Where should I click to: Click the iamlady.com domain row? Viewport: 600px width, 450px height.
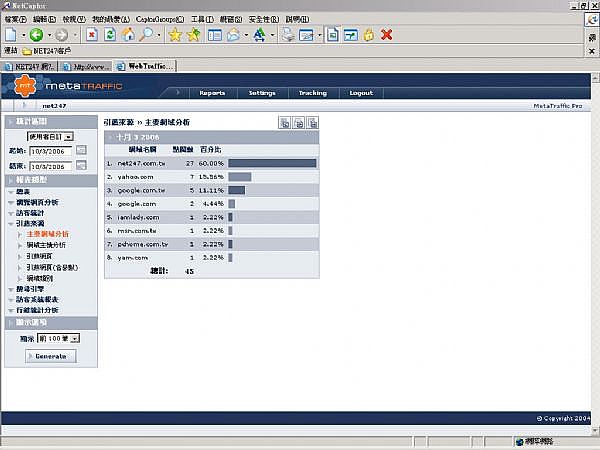tap(212, 217)
